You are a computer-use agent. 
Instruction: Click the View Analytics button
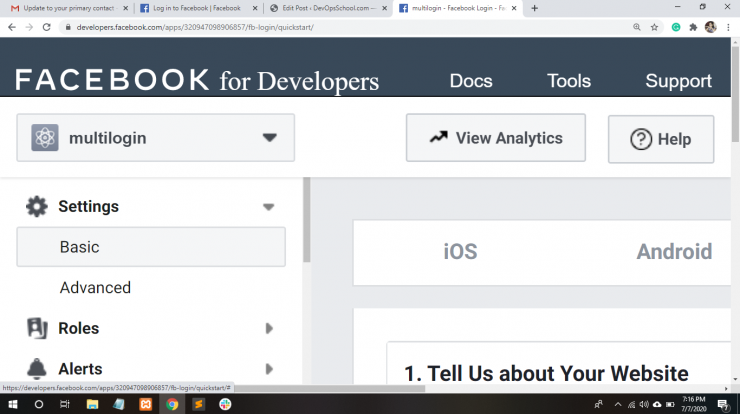(496, 138)
